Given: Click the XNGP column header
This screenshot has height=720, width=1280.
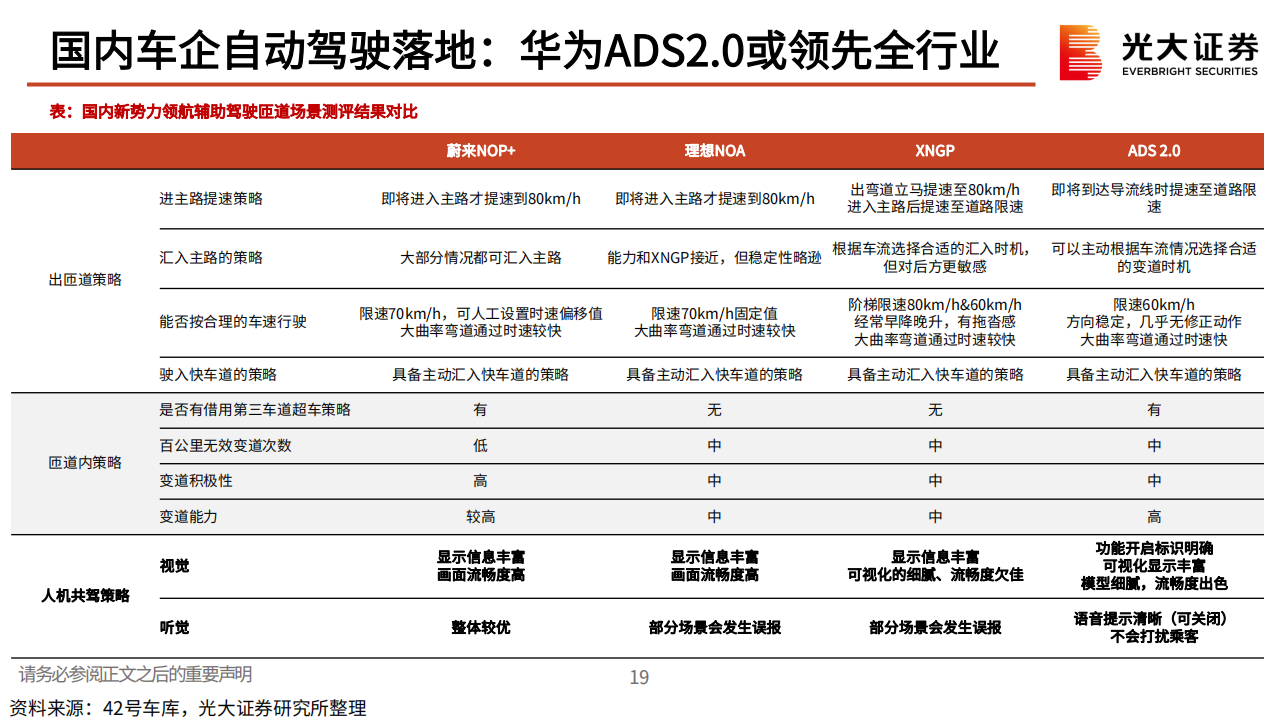Looking at the screenshot, I should (935, 151).
